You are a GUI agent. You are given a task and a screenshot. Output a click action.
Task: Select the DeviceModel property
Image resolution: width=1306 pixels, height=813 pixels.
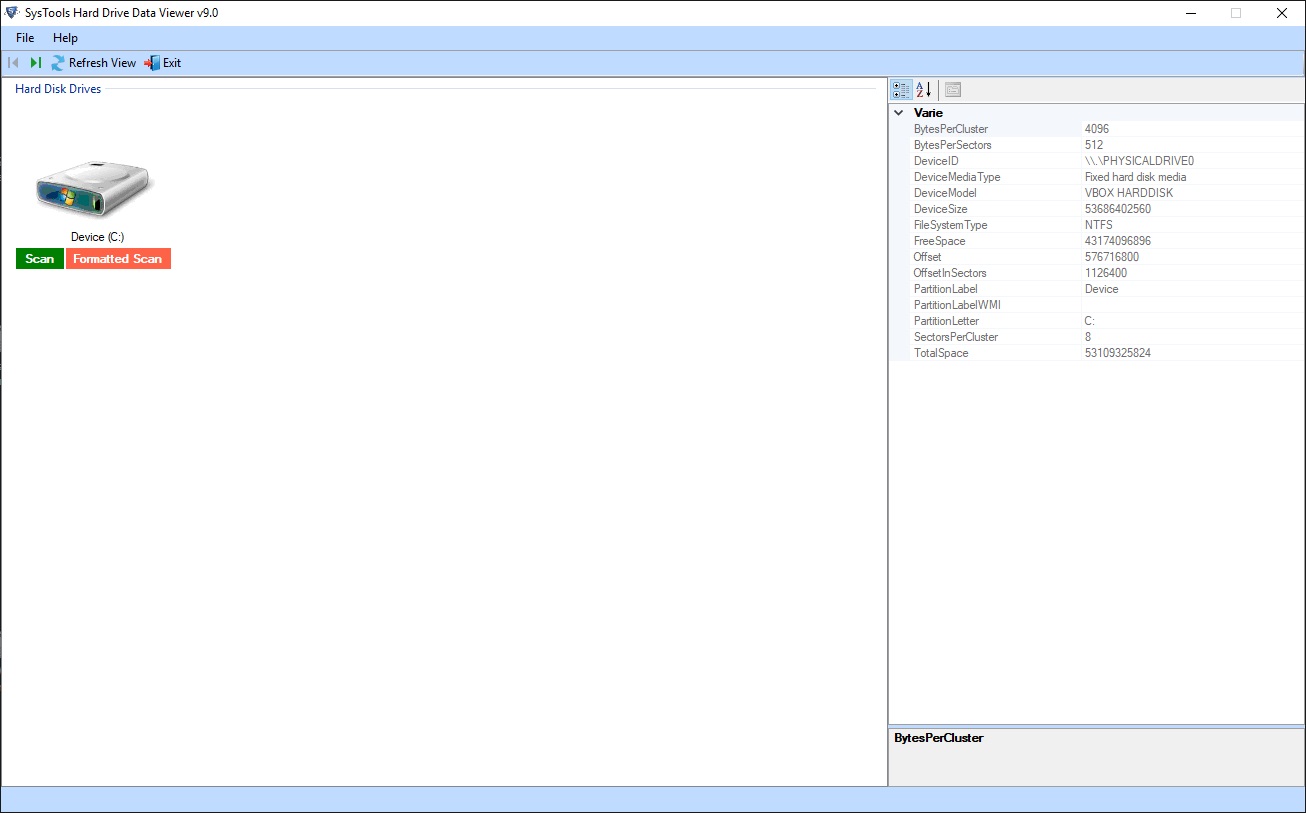945,193
